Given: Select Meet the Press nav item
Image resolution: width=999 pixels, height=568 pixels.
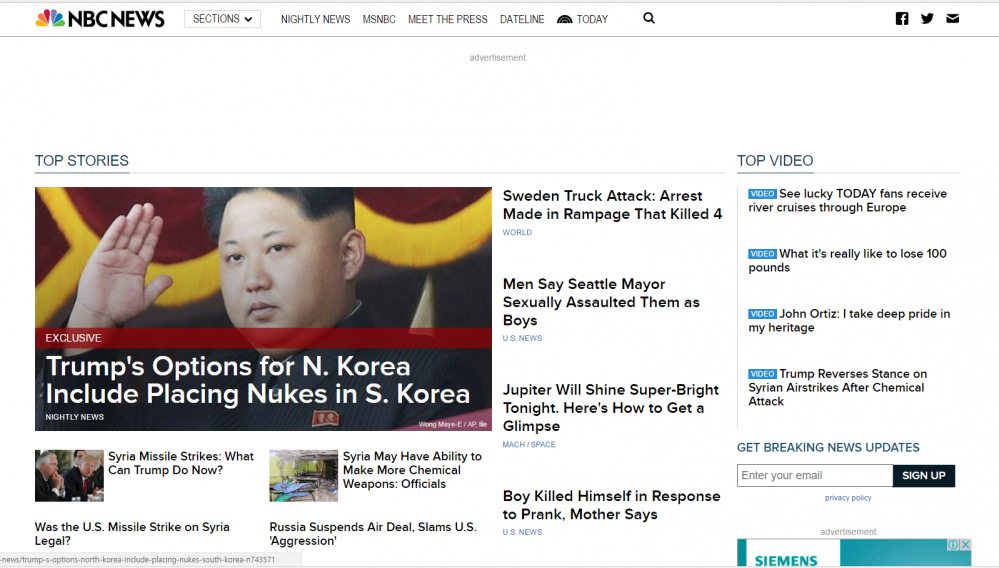Looking at the screenshot, I should 447,19.
